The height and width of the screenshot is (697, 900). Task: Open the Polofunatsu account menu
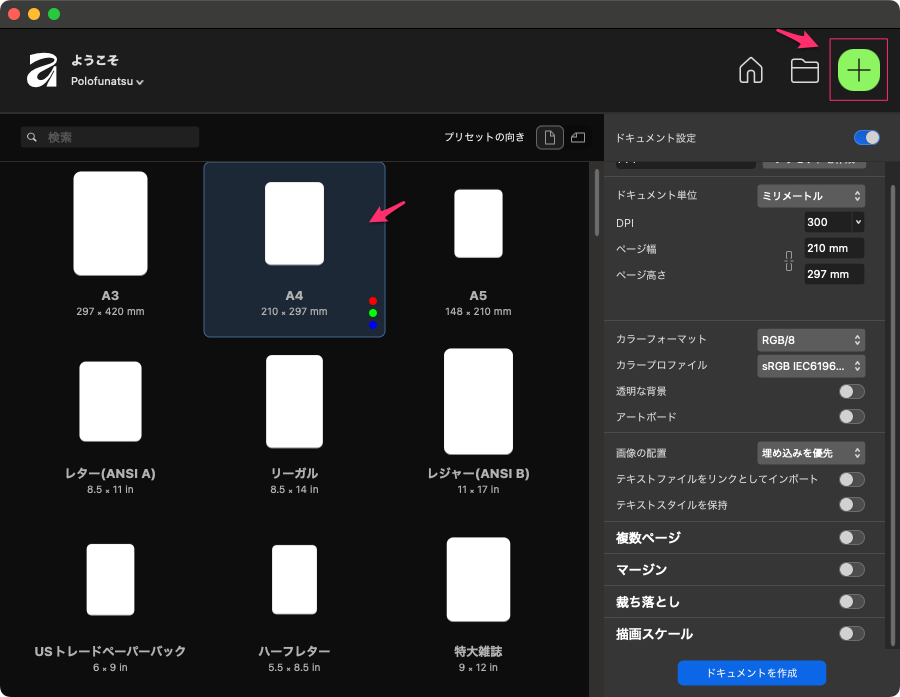tap(107, 82)
